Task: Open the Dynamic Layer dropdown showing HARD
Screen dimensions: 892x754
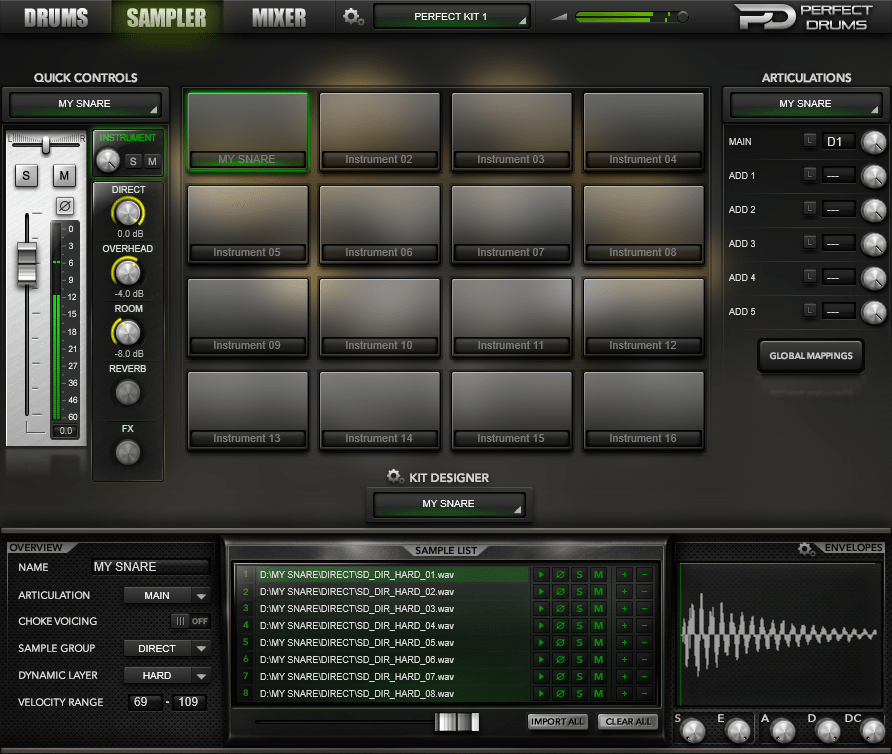Action: [167, 675]
